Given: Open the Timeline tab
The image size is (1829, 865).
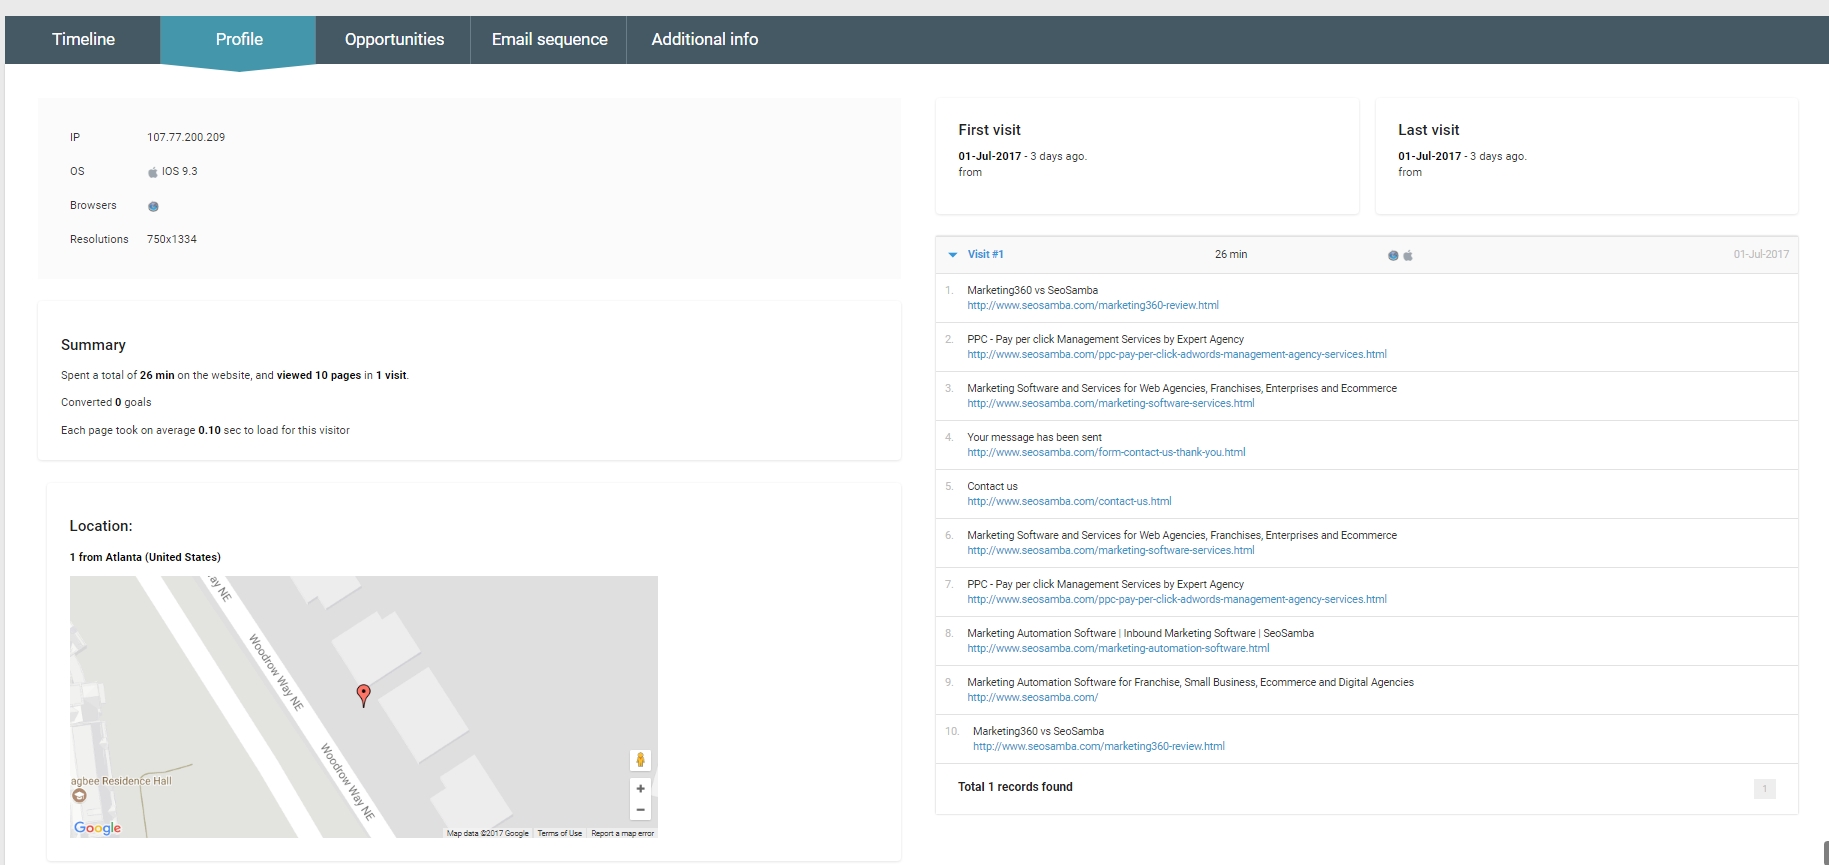Looking at the screenshot, I should [x=83, y=39].
